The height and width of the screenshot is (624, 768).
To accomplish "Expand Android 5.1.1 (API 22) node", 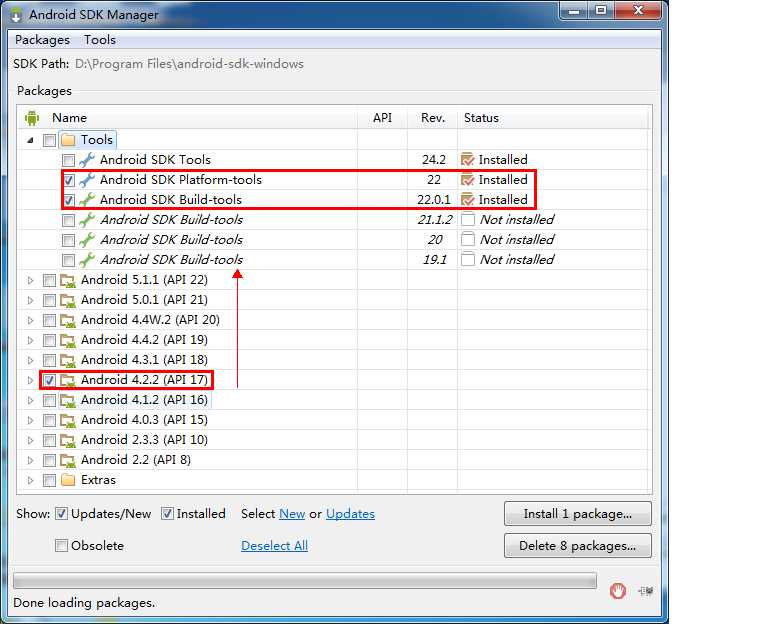I will 30,281.
